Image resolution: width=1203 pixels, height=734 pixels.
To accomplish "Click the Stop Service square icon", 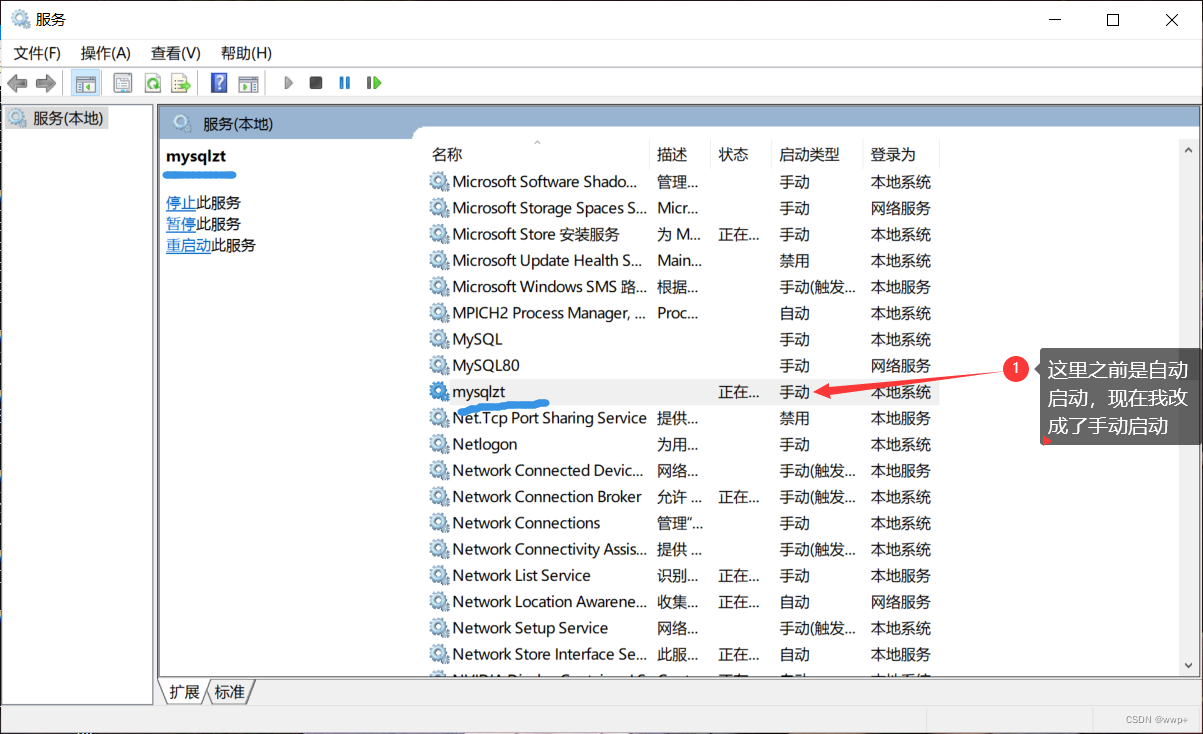I will point(316,83).
